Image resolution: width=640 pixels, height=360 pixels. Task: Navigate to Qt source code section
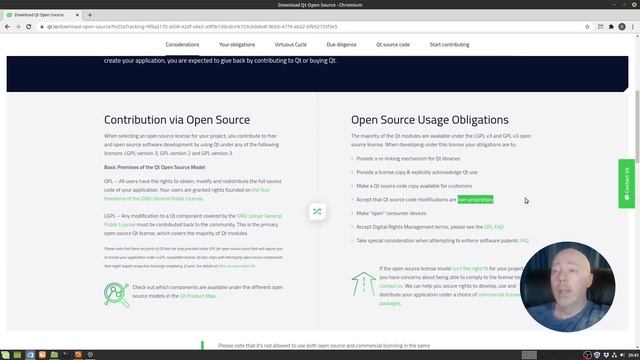pyautogui.click(x=393, y=44)
